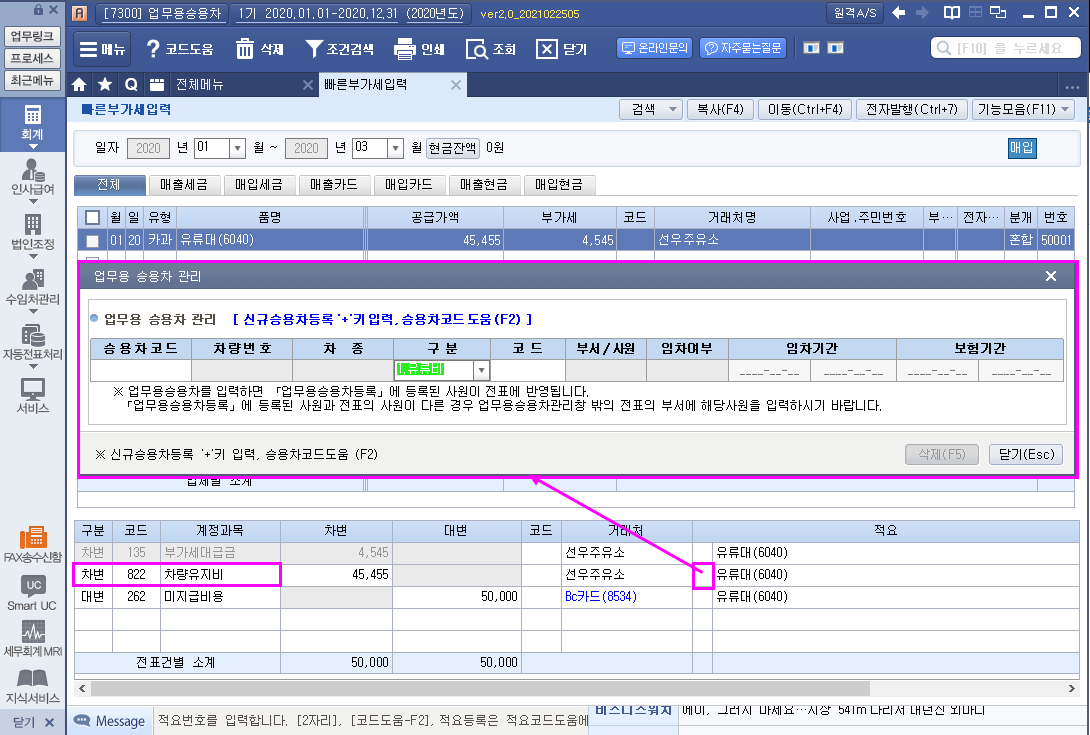The height and width of the screenshot is (735, 1090).
Task: Click the 전자발행(Ctrl+7) button
Action: [x=911, y=109]
